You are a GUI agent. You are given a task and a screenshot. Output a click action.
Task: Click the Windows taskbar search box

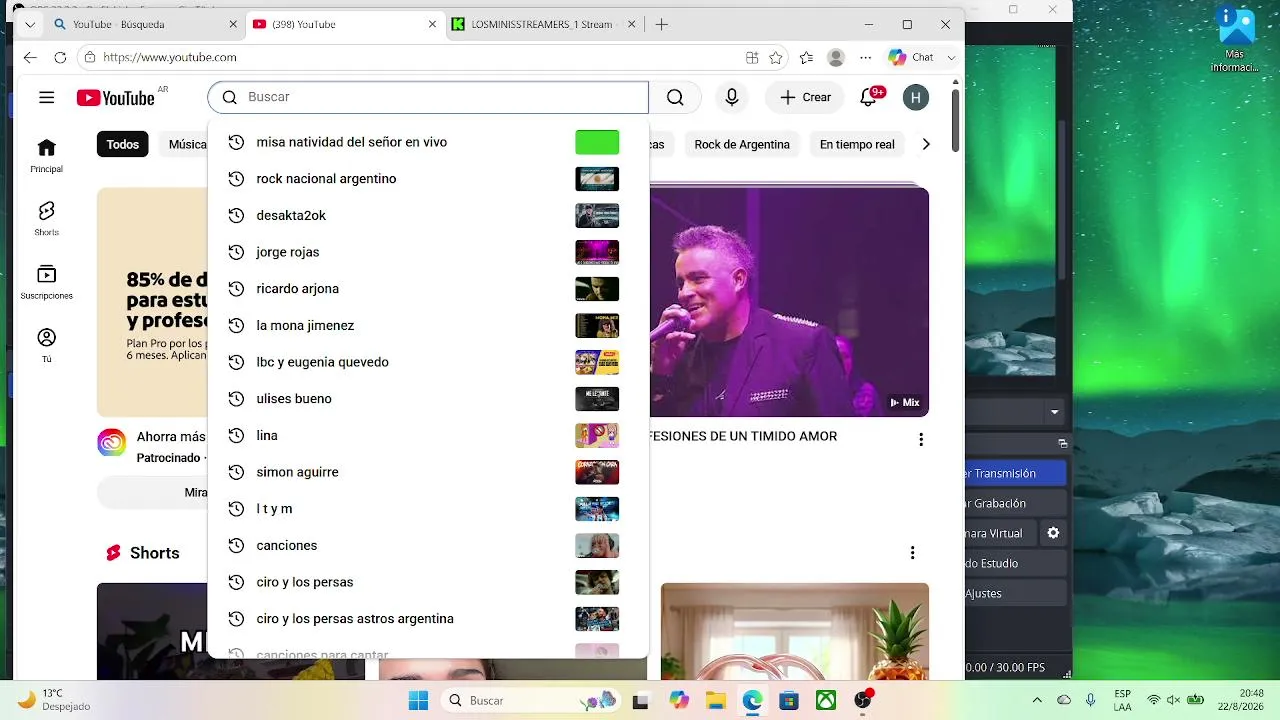click(530, 700)
